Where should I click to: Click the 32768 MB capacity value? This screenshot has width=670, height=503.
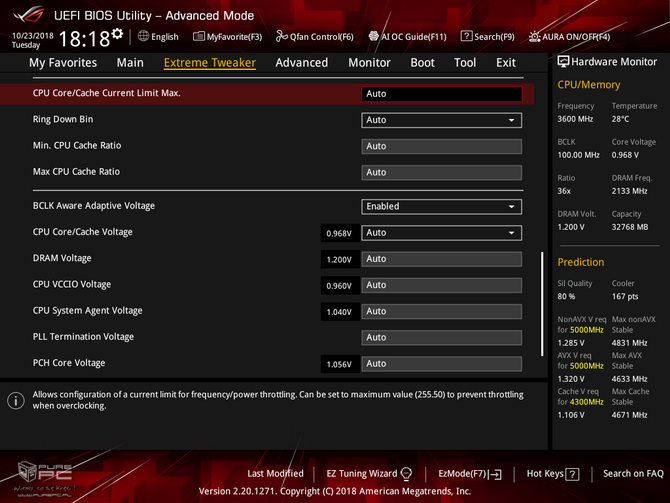630,227
